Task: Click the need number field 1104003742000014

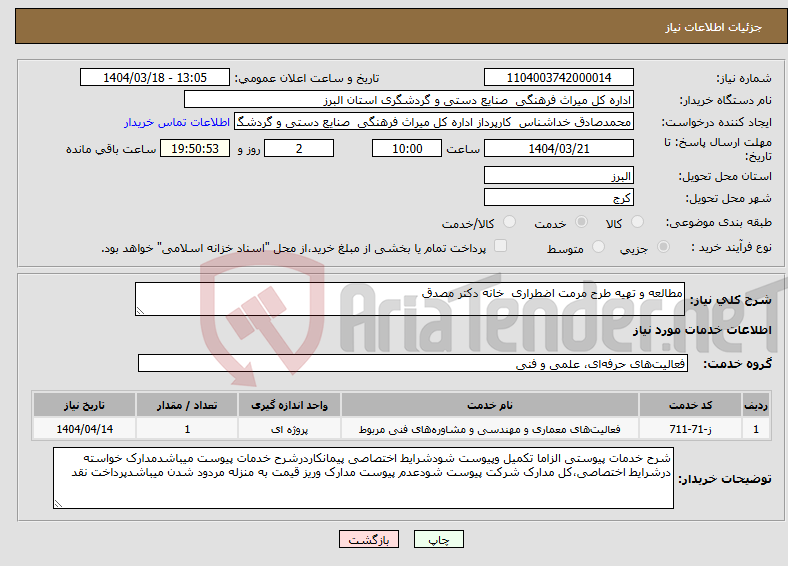Action: [558, 77]
